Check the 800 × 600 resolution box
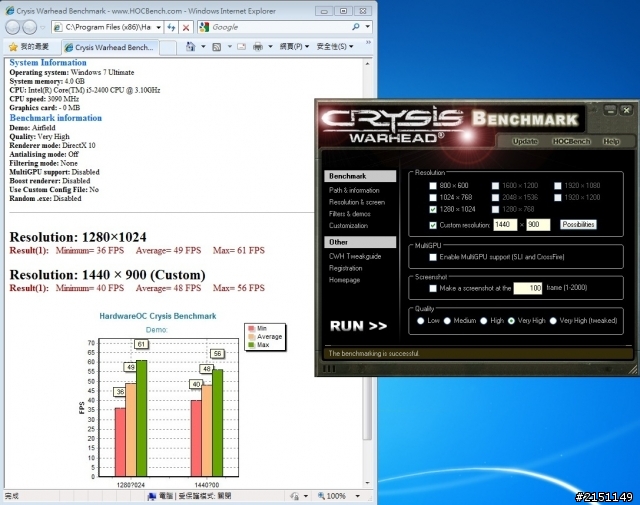Screen dimensions: 640x505 (x=433, y=186)
